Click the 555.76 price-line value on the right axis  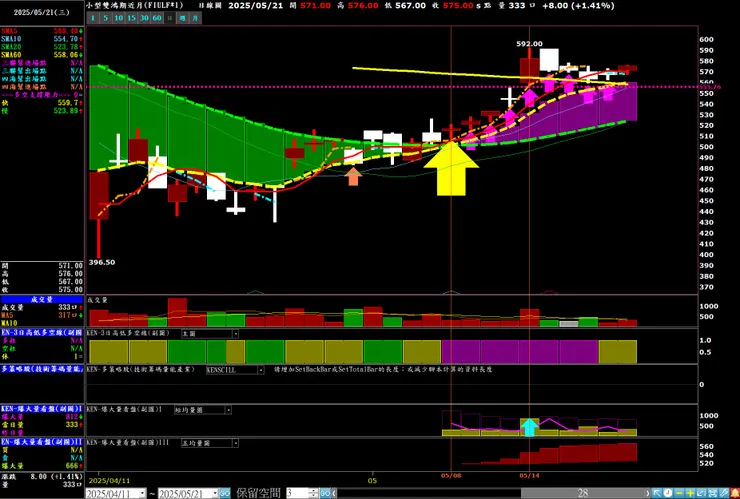pyautogui.click(x=711, y=87)
